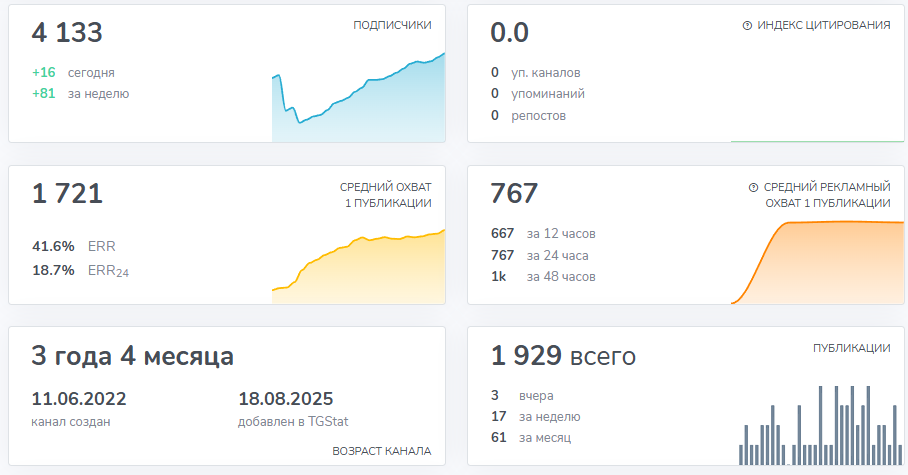Screen dimensions: 908x475
Task: Select the 4 133 subscribers count
Action: tap(67, 33)
